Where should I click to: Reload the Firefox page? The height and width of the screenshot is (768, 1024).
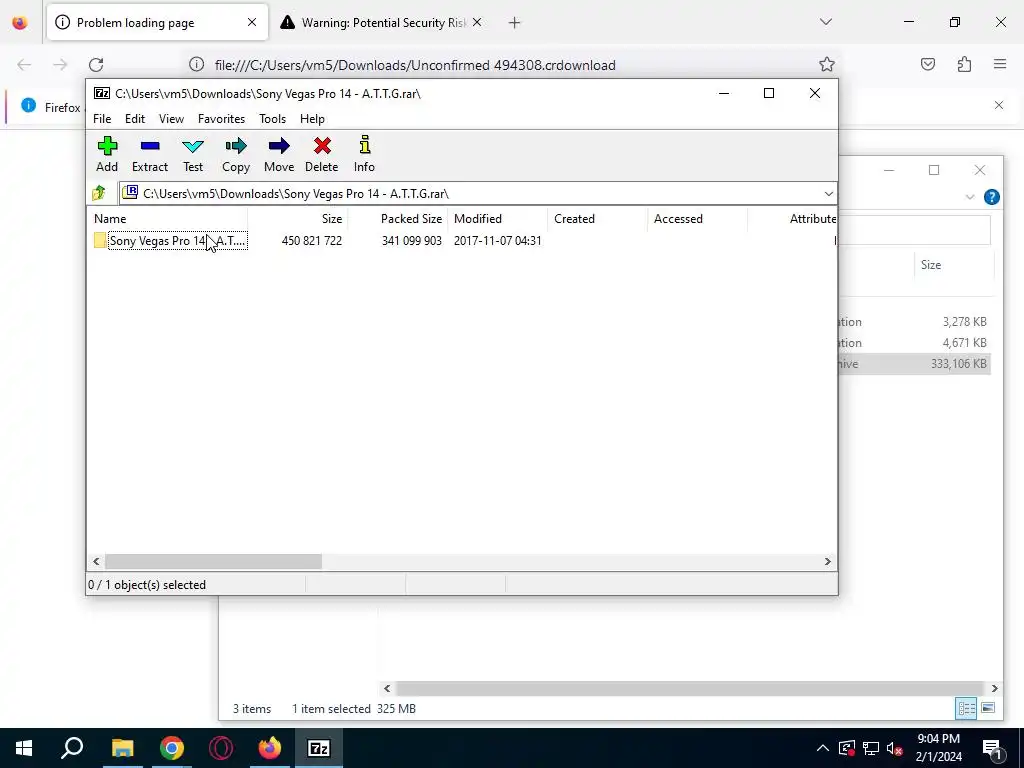click(96, 65)
